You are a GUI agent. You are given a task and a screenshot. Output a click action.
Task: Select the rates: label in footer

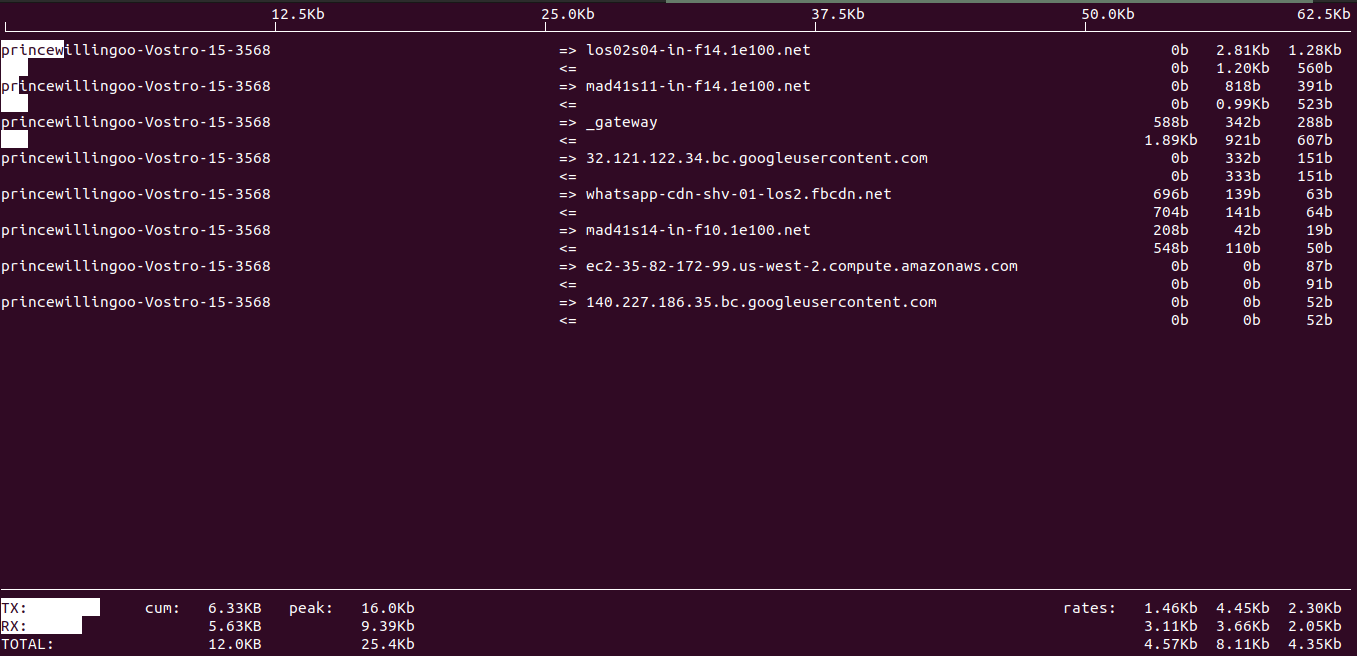coord(1090,608)
